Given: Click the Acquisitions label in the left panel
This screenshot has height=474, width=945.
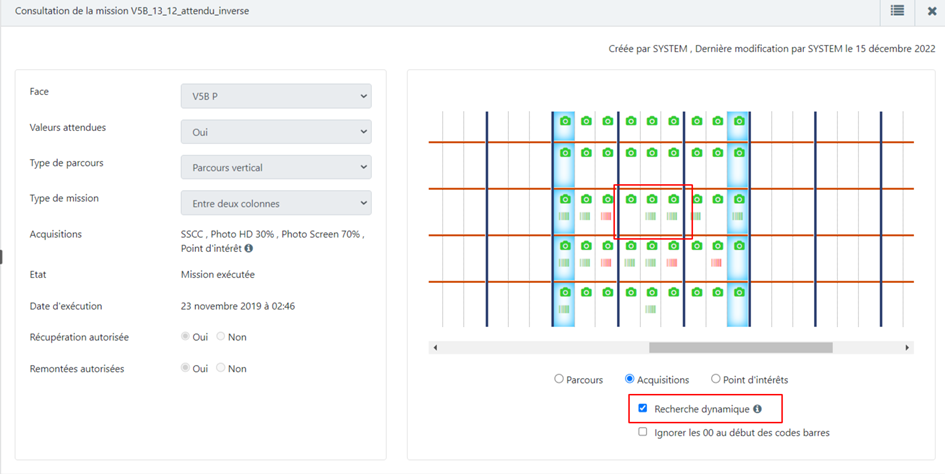Looking at the screenshot, I should [x=55, y=234].
